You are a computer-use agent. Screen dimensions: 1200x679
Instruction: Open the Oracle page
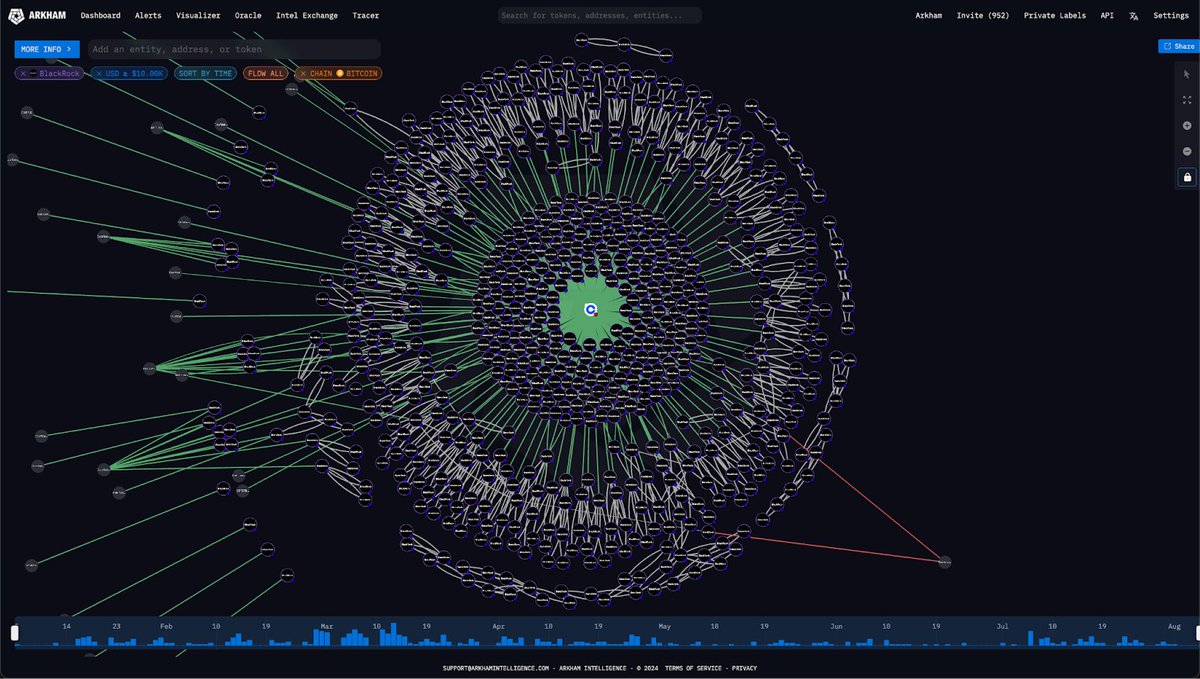[248, 16]
